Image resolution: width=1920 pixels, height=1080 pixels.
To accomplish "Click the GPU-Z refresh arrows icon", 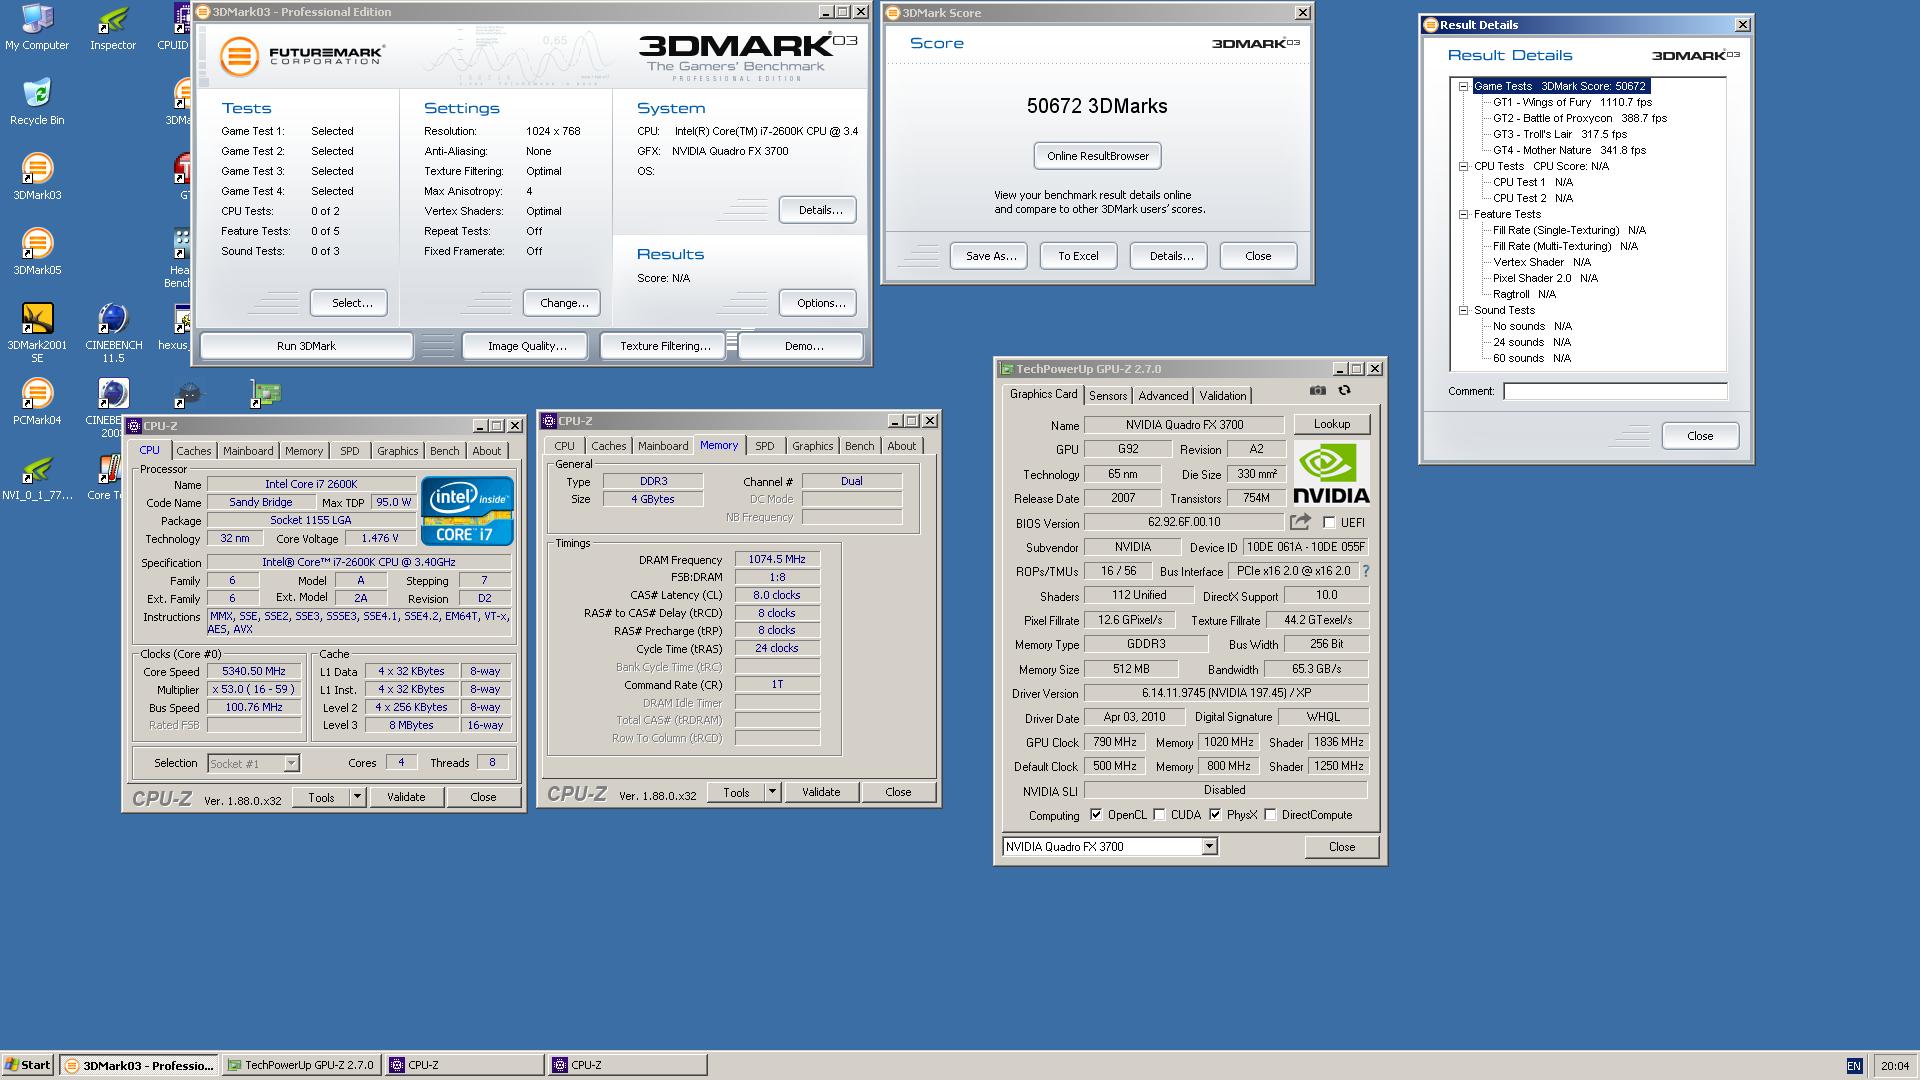I will (x=1344, y=391).
